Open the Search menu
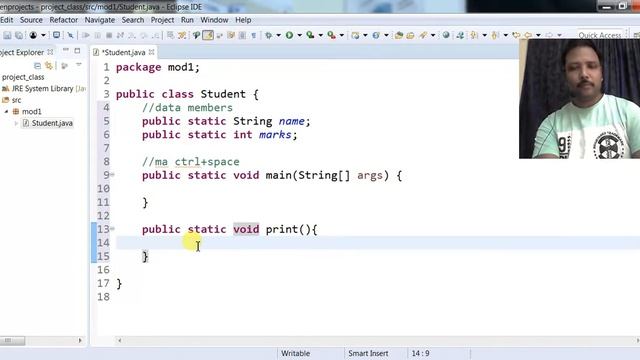The height and width of the screenshot is (360, 640). pyautogui.click(x=133, y=20)
